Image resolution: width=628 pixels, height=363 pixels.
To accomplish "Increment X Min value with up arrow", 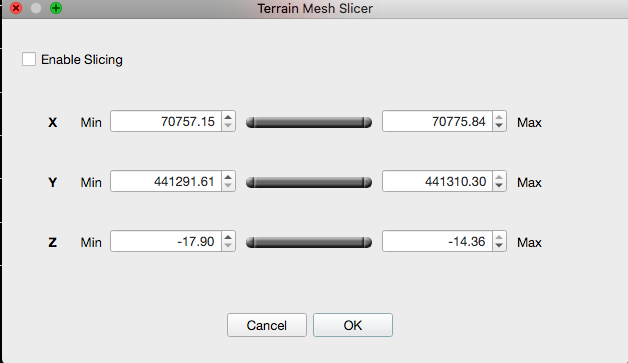I will click(228, 117).
